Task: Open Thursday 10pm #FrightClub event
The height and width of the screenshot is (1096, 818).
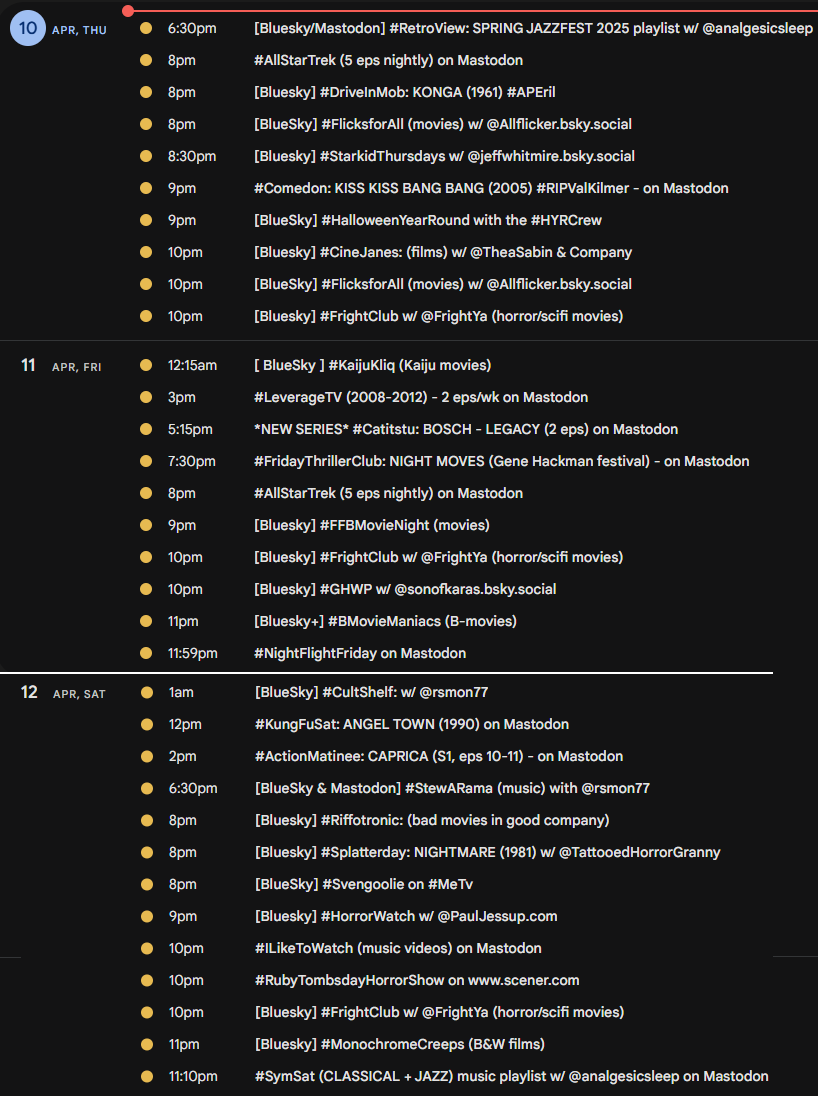Action: click(439, 317)
